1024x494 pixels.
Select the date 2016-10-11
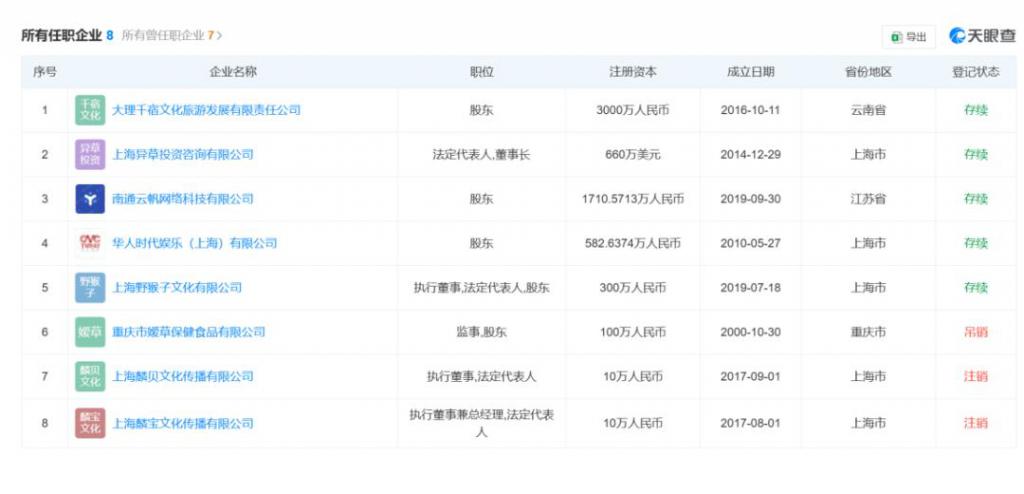(750, 110)
